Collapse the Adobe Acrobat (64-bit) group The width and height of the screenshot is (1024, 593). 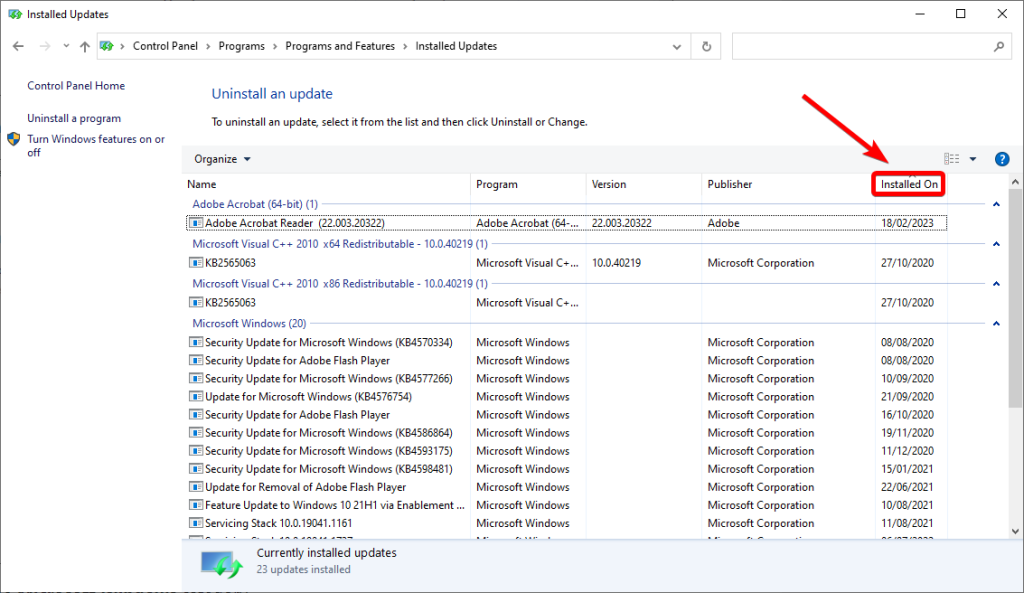click(x=996, y=204)
